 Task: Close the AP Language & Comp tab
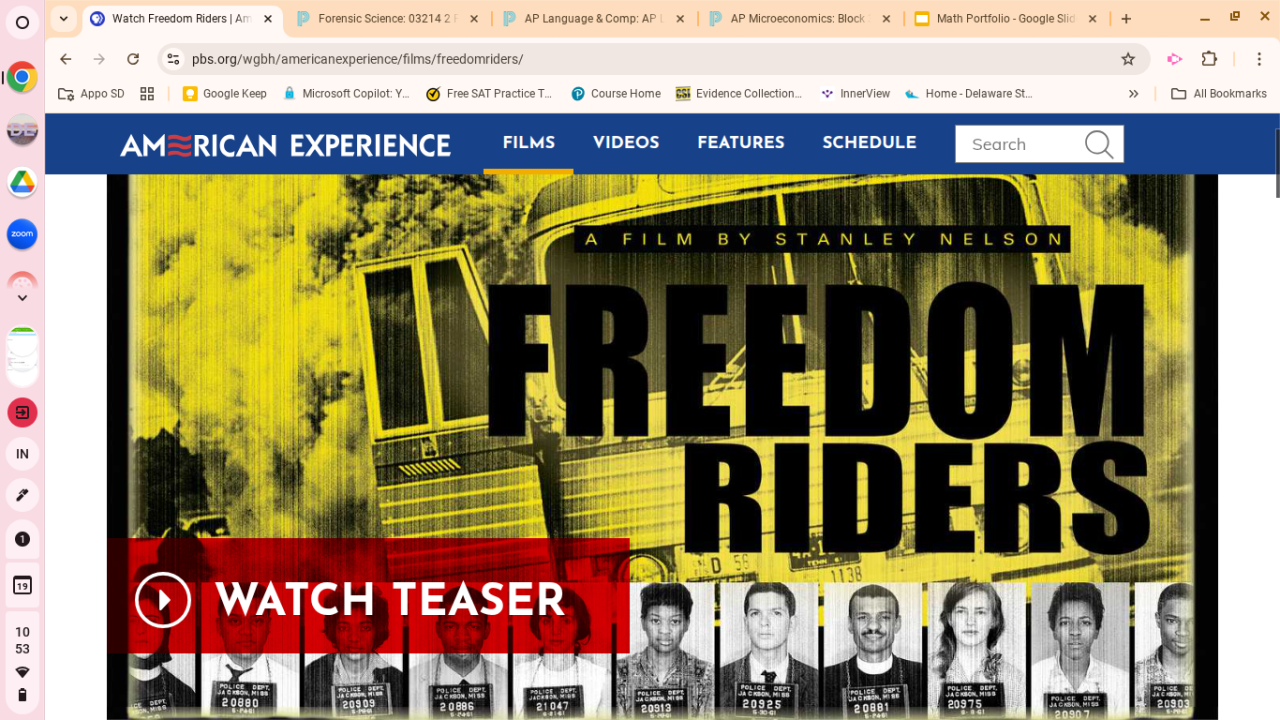[x=680, y=18]
